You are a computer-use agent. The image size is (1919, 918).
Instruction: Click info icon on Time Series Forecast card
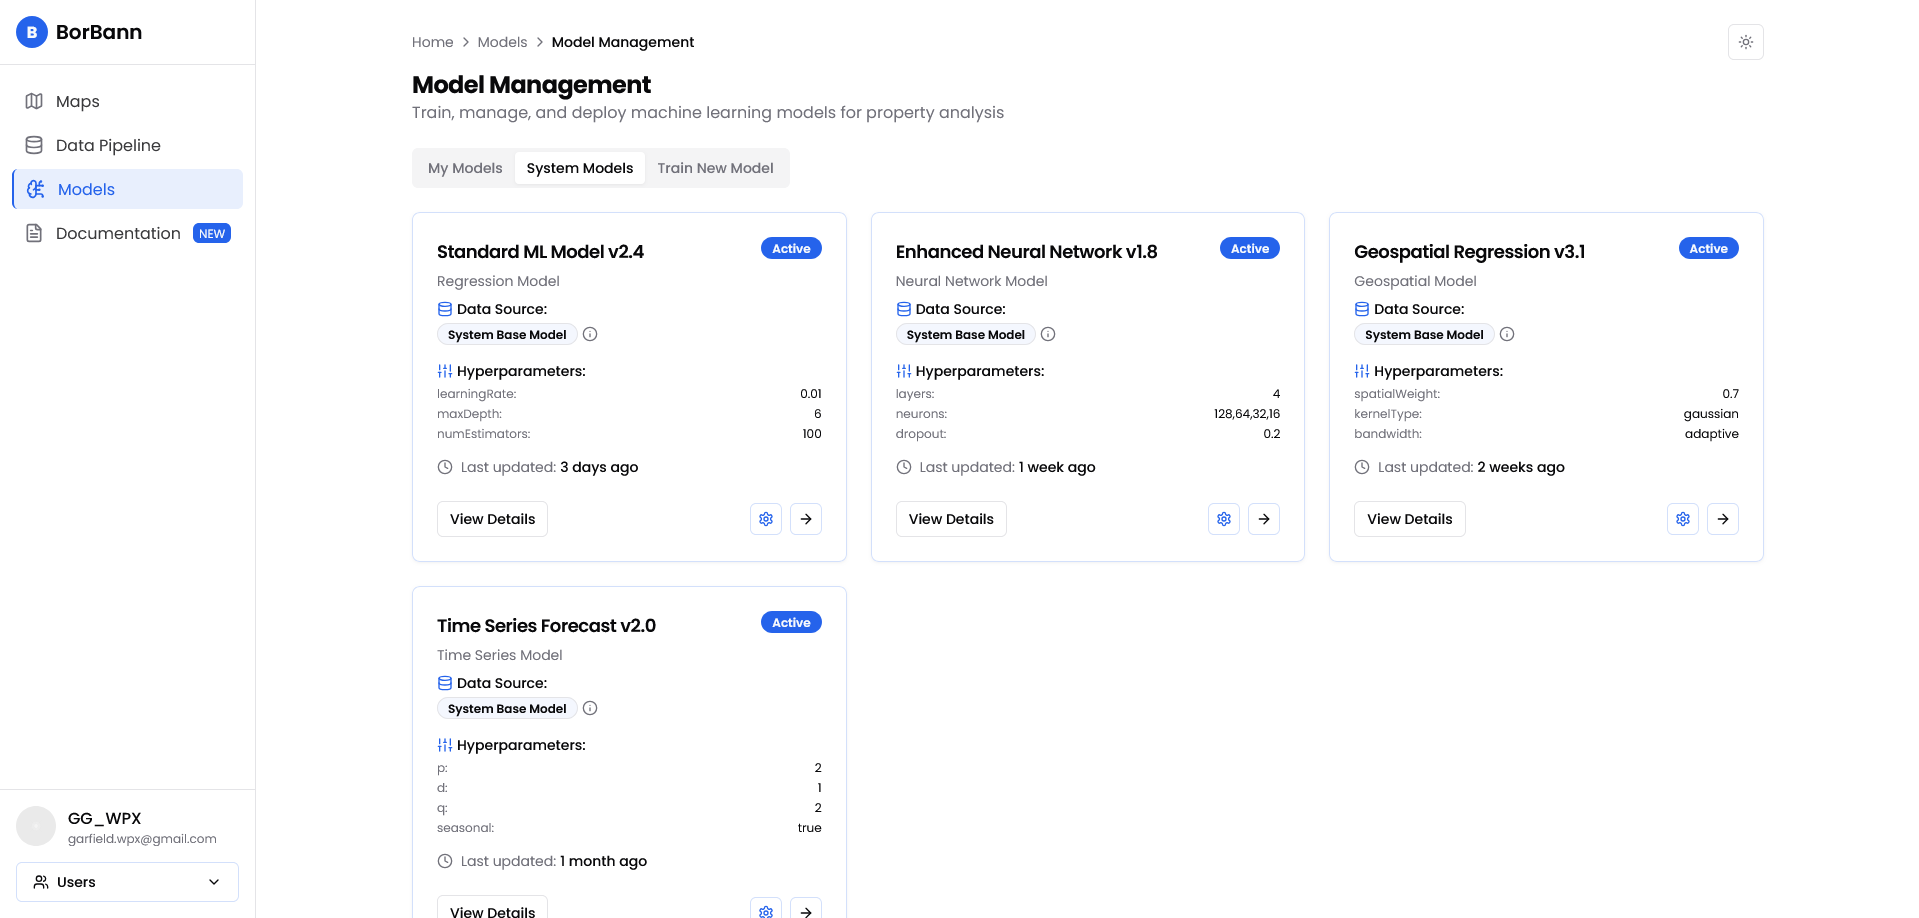(590, 708)
